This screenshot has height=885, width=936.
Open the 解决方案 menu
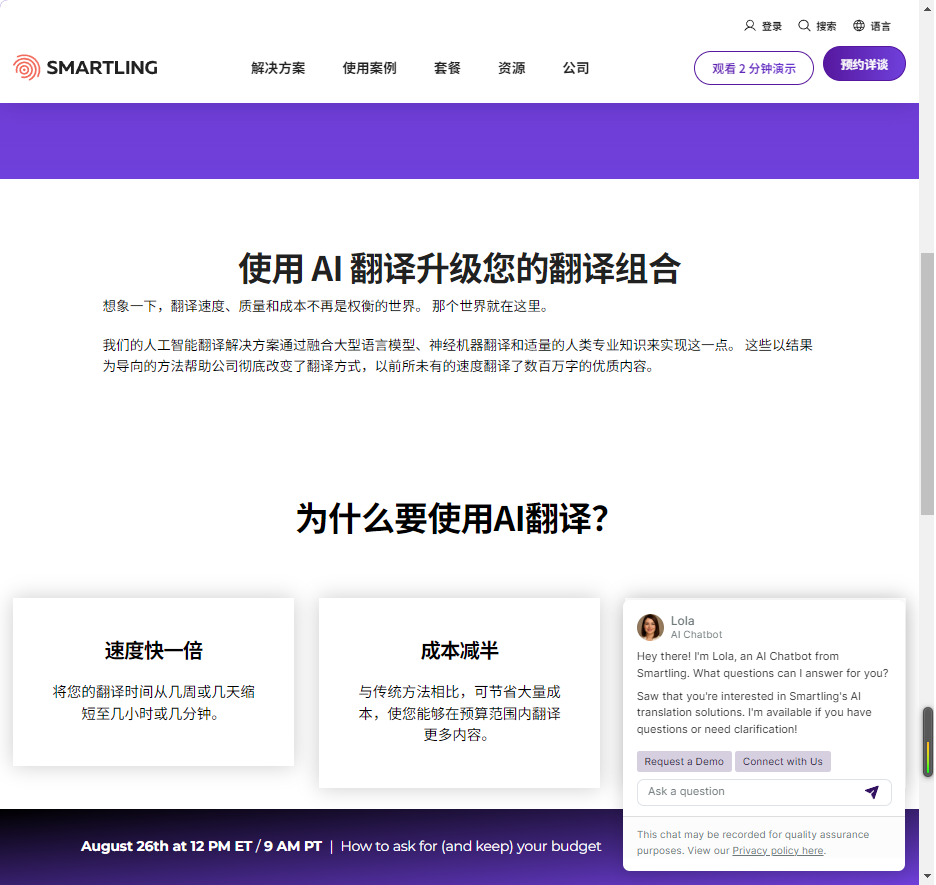(x=278, y=68)
